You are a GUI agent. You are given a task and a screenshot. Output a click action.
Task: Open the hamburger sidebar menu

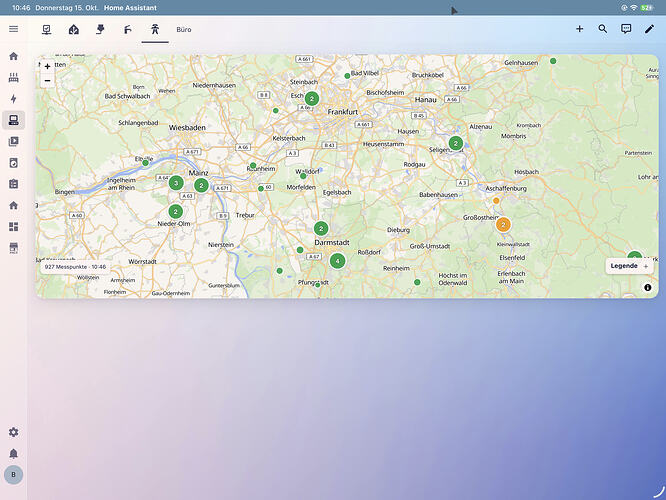click(14, 29)
